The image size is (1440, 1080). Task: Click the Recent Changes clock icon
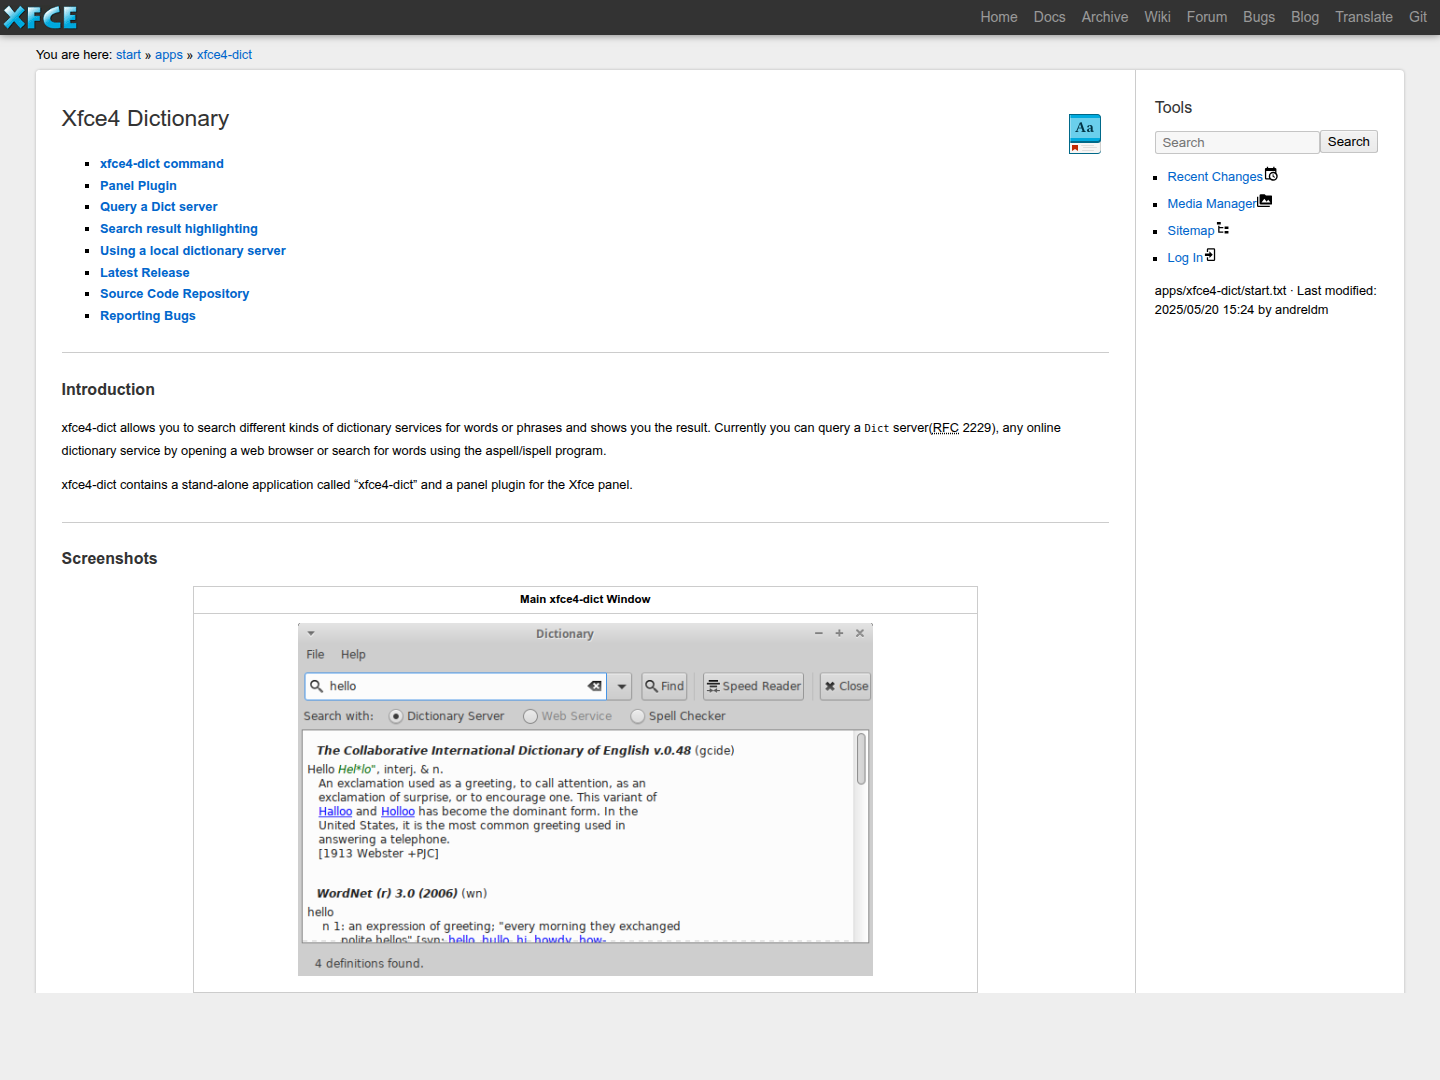(x=1271, y=175)
